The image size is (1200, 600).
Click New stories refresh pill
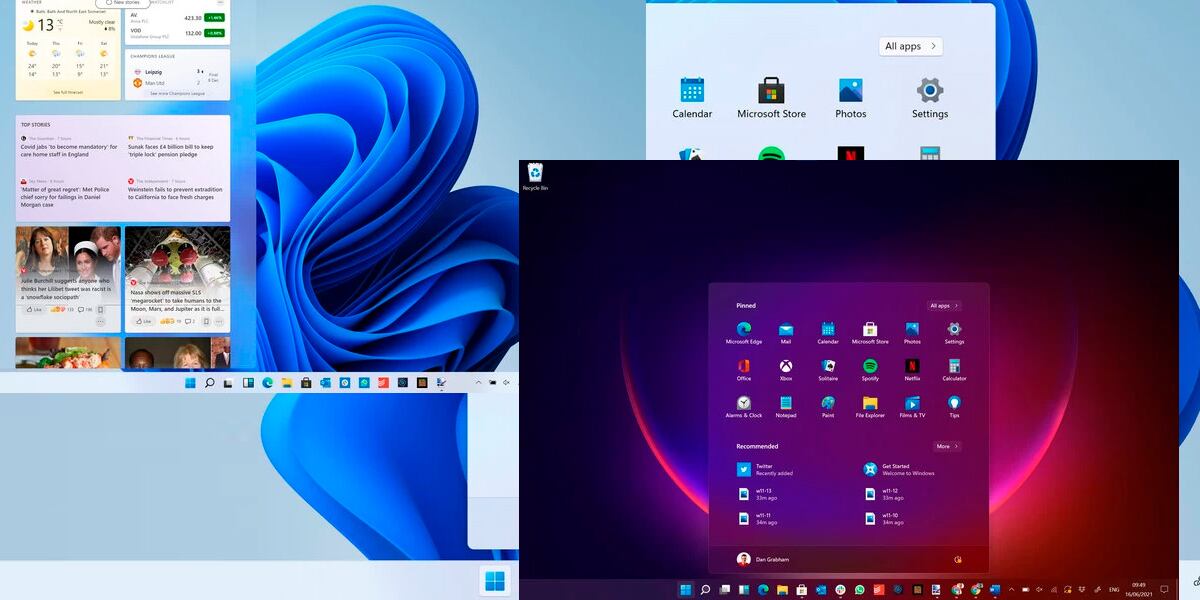tap(122, 3)
